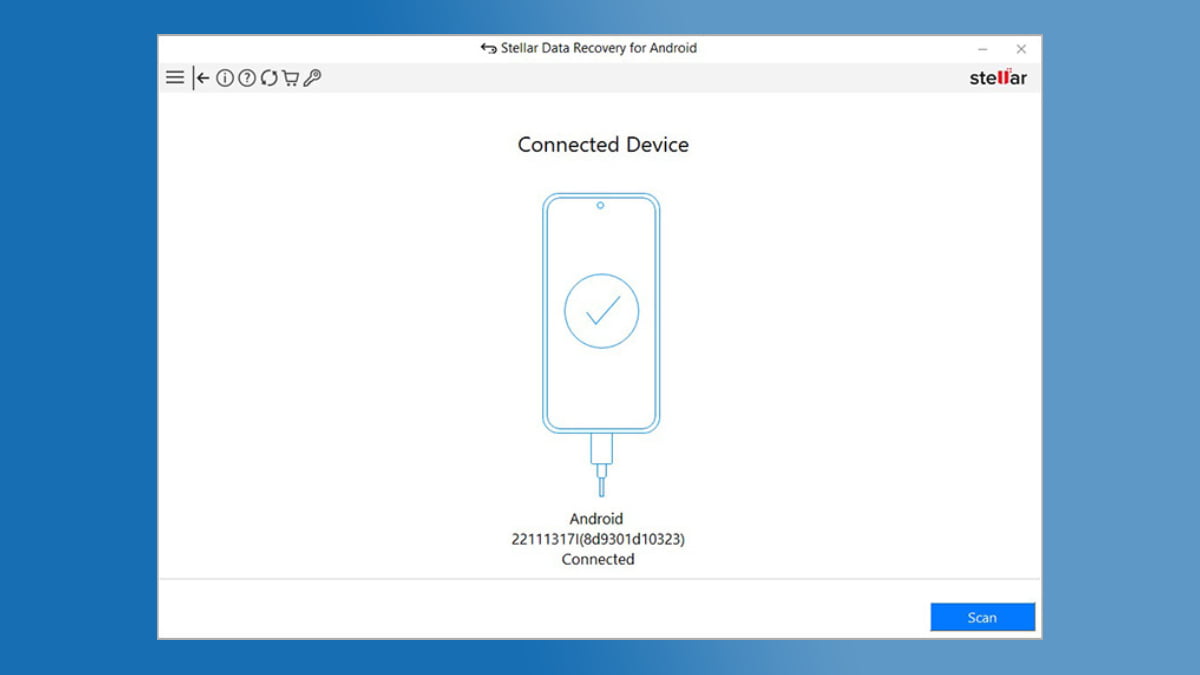Open the About info icon
Viewport: 1200px width, 675px height.
click(x=224, y=78)
